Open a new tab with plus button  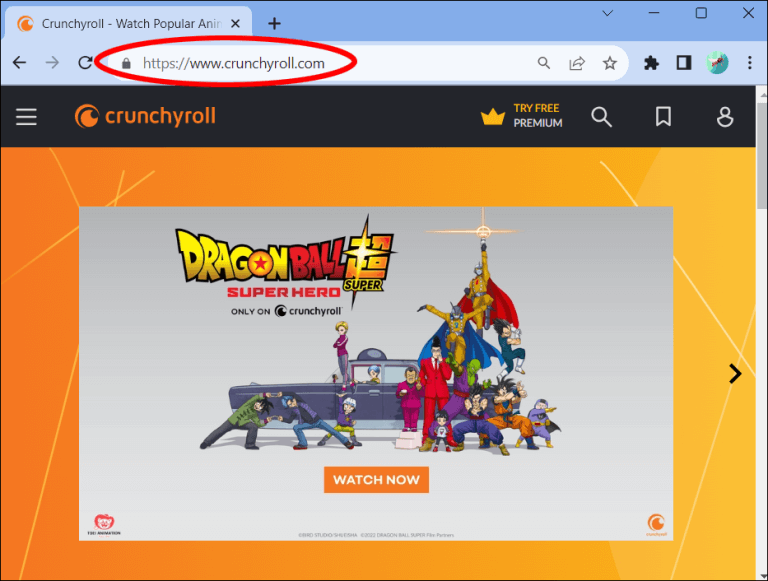coord(274,23)
